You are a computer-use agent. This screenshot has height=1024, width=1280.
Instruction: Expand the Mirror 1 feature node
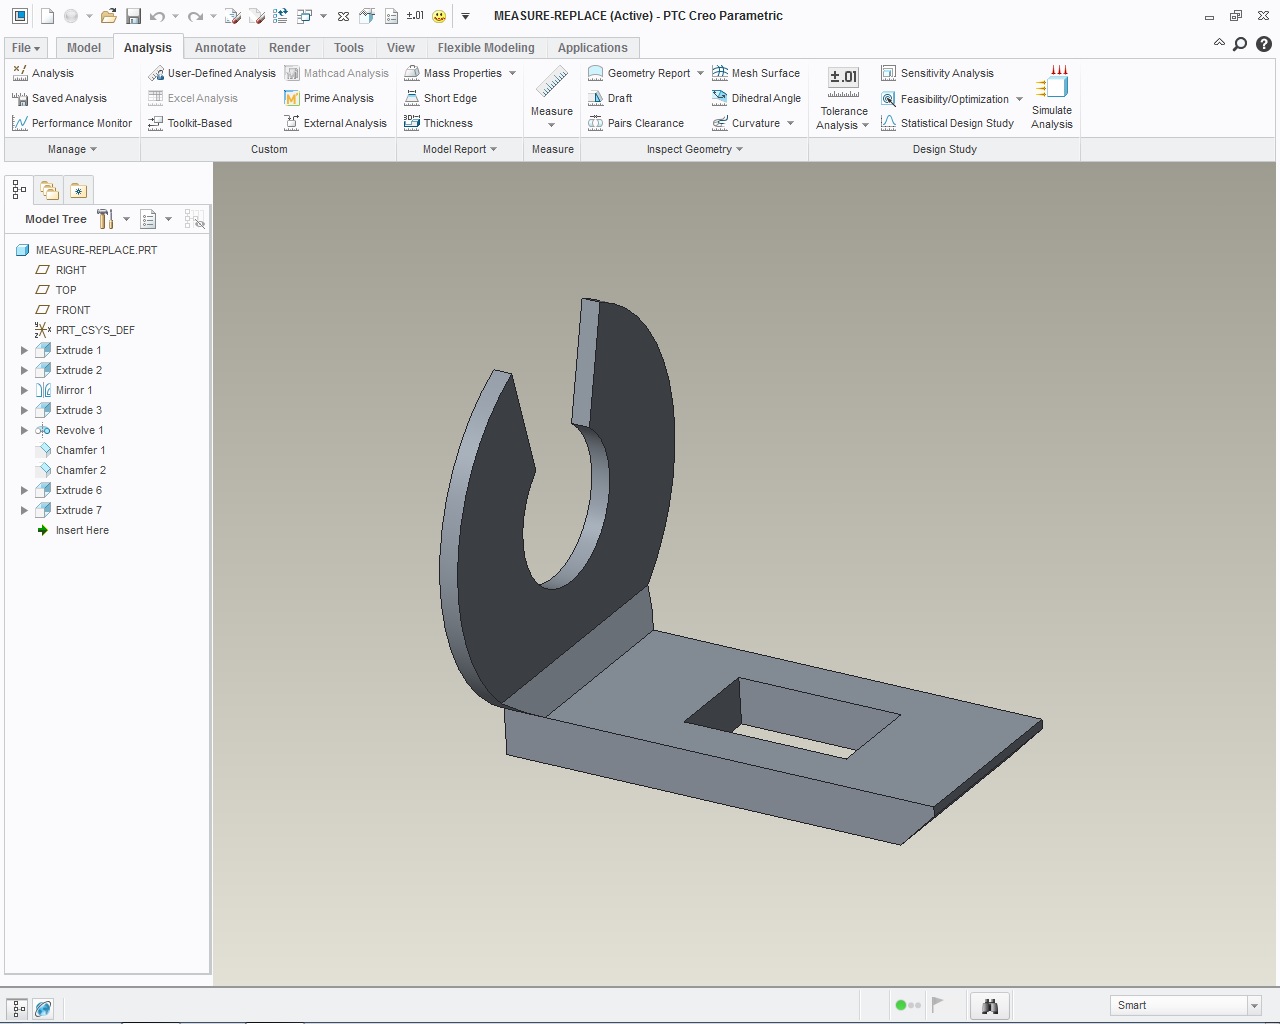click(x=24, y=391)
